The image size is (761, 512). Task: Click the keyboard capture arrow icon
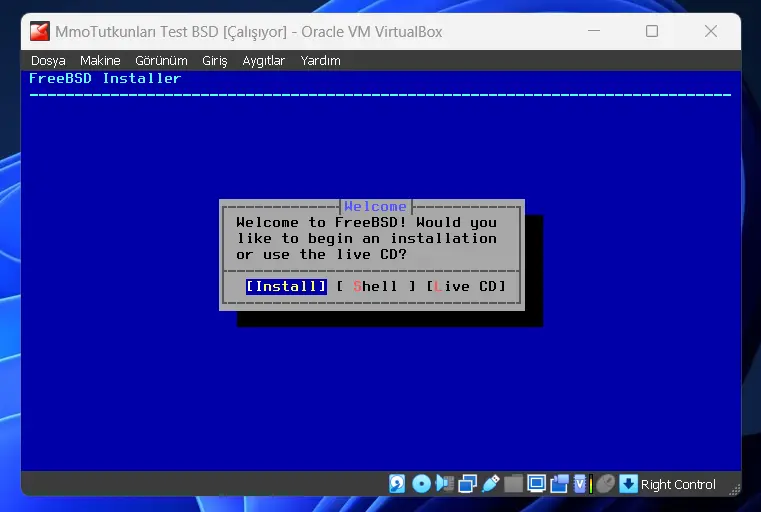[x=629, y=484]
